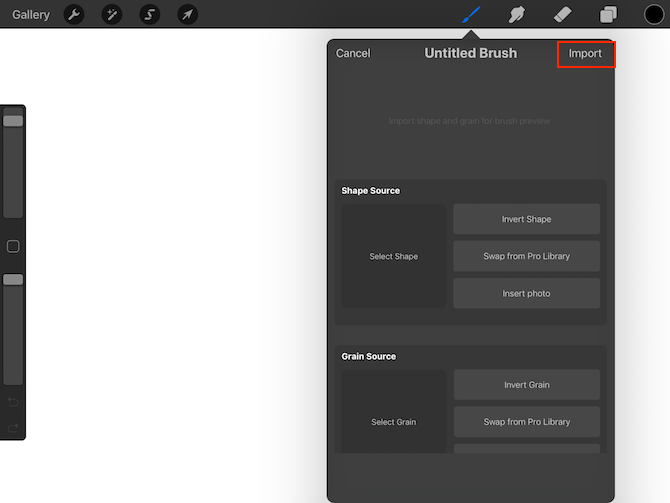Click the Invert Grain button
The image size is (670, 503).
[x=526, y=385]
